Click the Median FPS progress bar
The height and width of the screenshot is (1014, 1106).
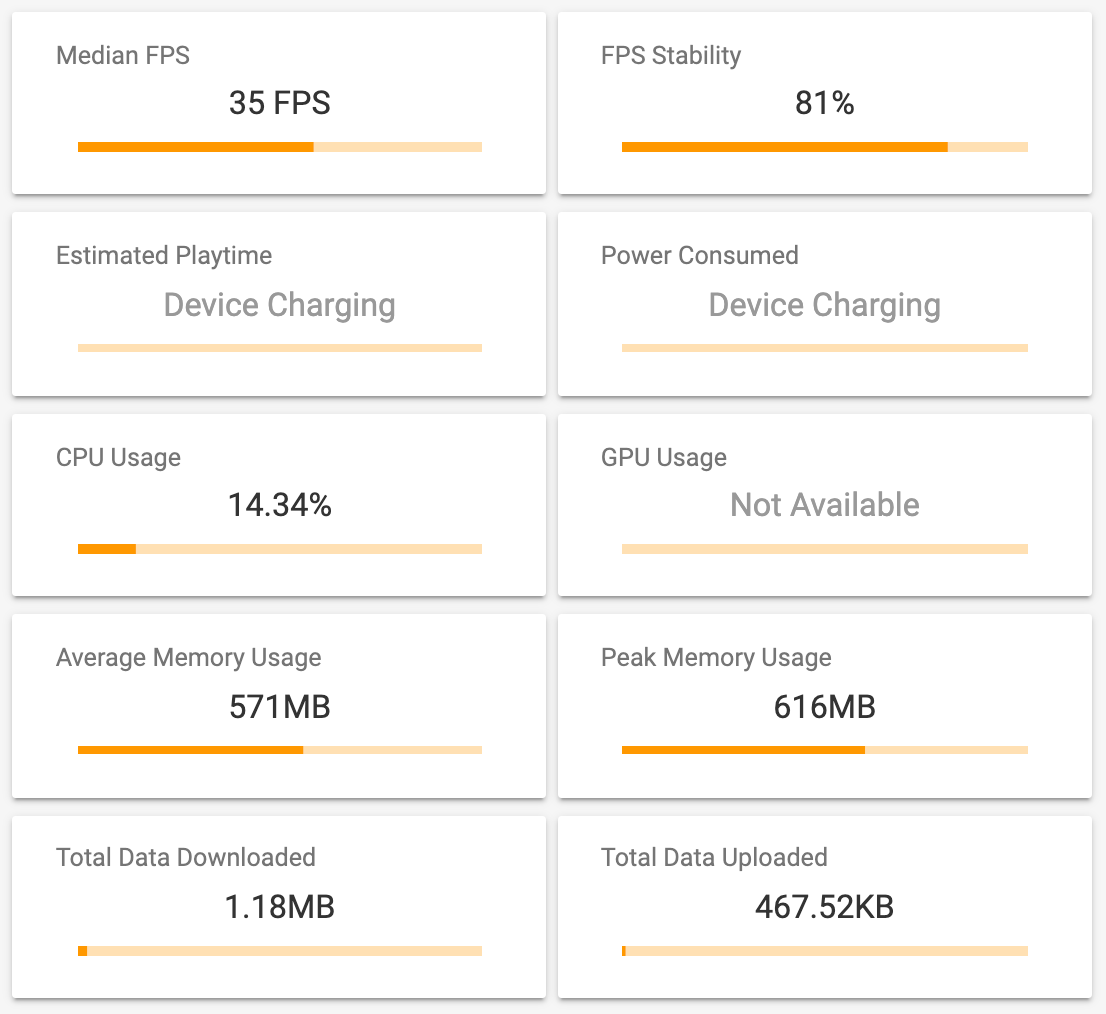[280, 147]
